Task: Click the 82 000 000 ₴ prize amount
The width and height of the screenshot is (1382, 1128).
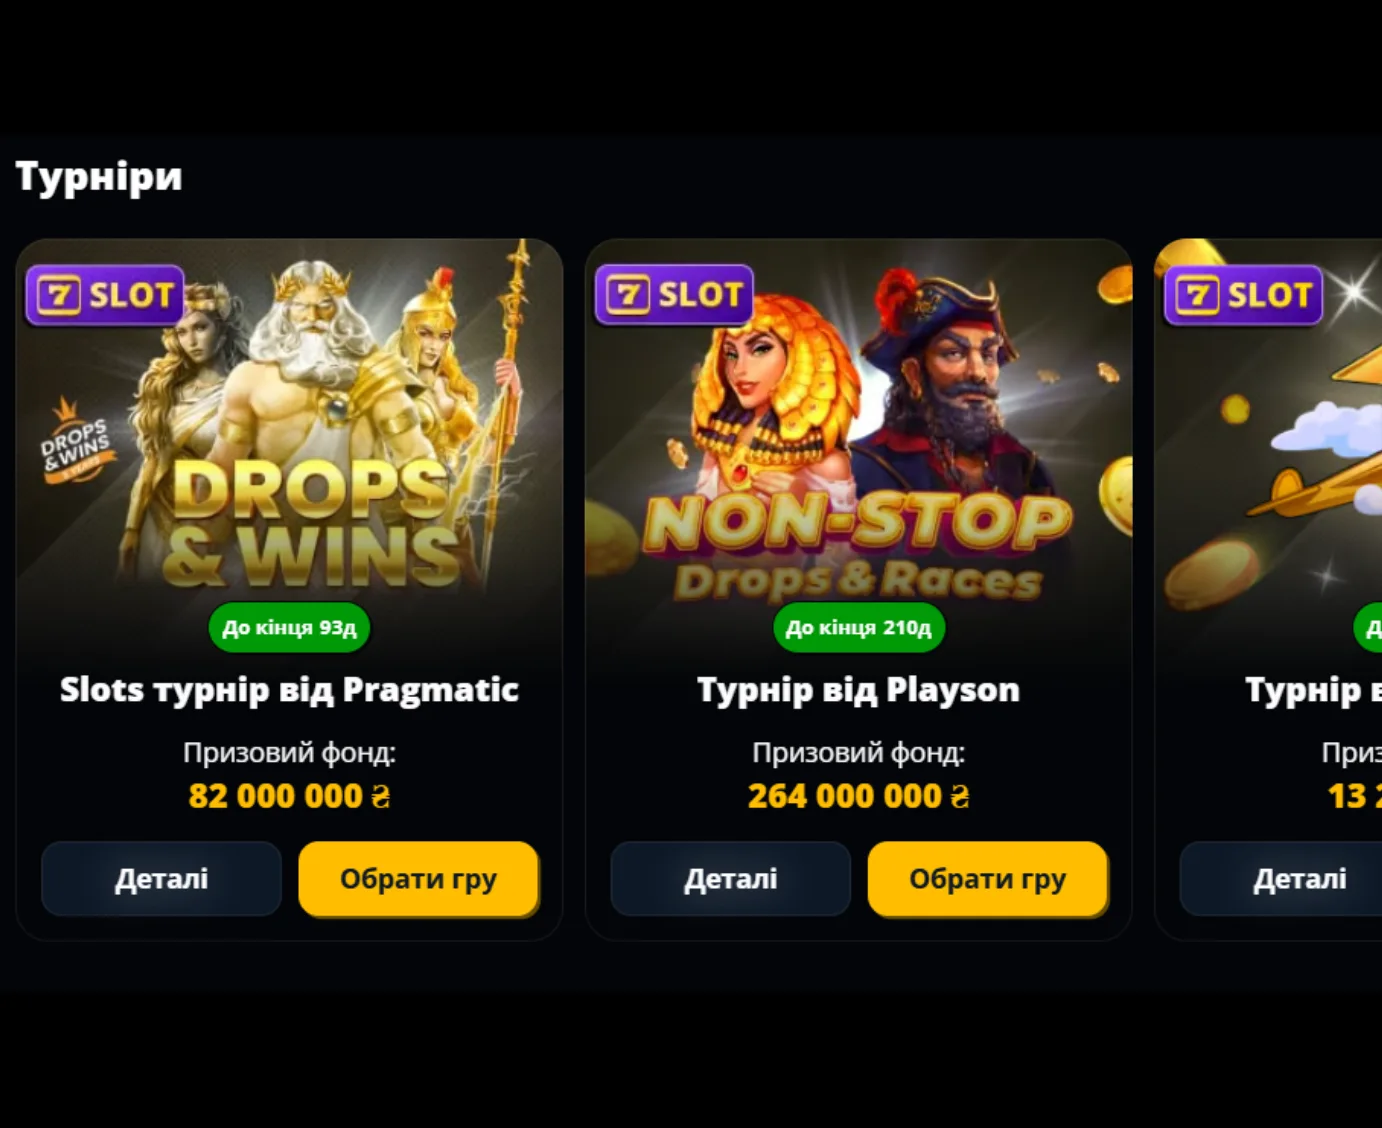Action: pos(289,796)
